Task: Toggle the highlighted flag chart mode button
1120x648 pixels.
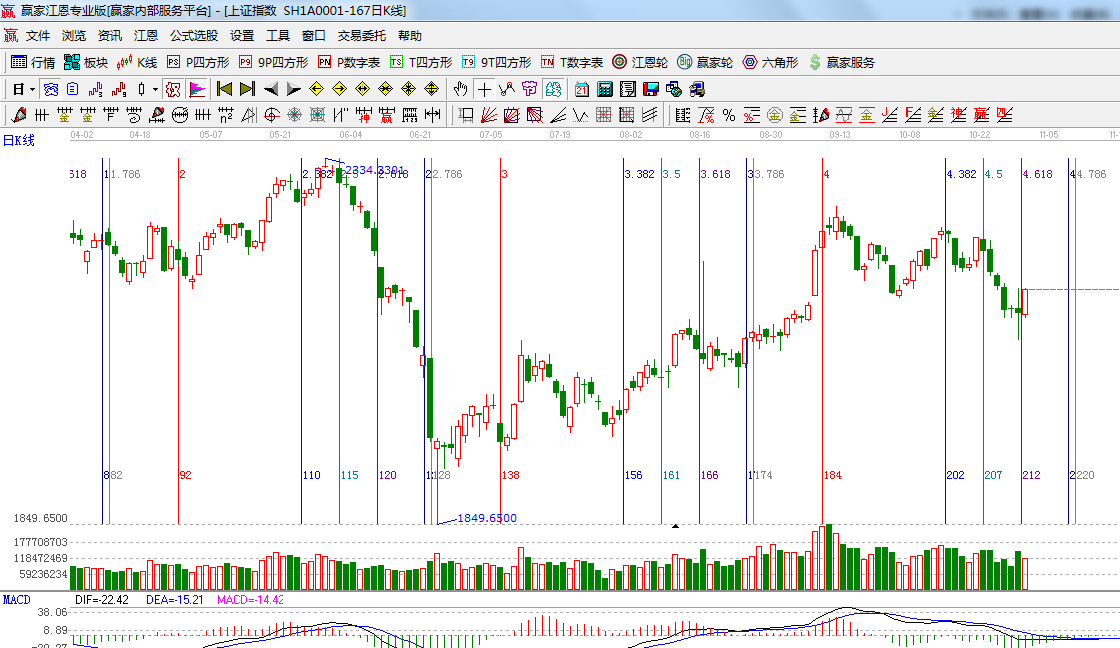Action: click(196, 89)
